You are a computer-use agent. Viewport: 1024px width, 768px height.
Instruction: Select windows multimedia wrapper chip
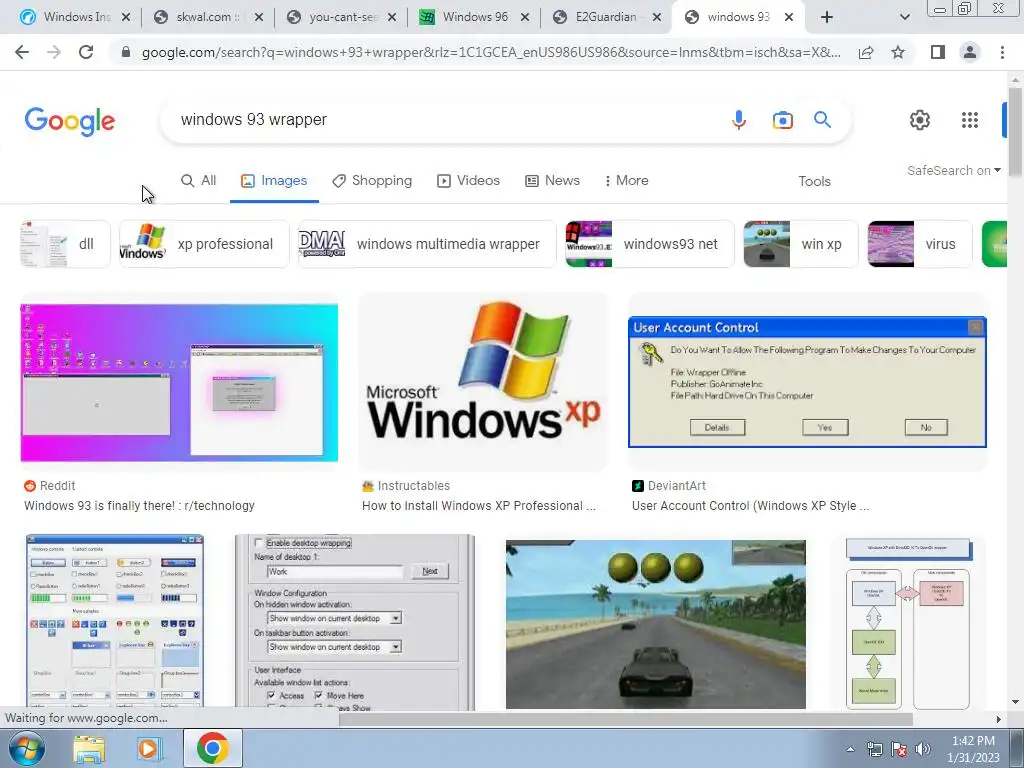pyautogui.click(x=427, y=244)
